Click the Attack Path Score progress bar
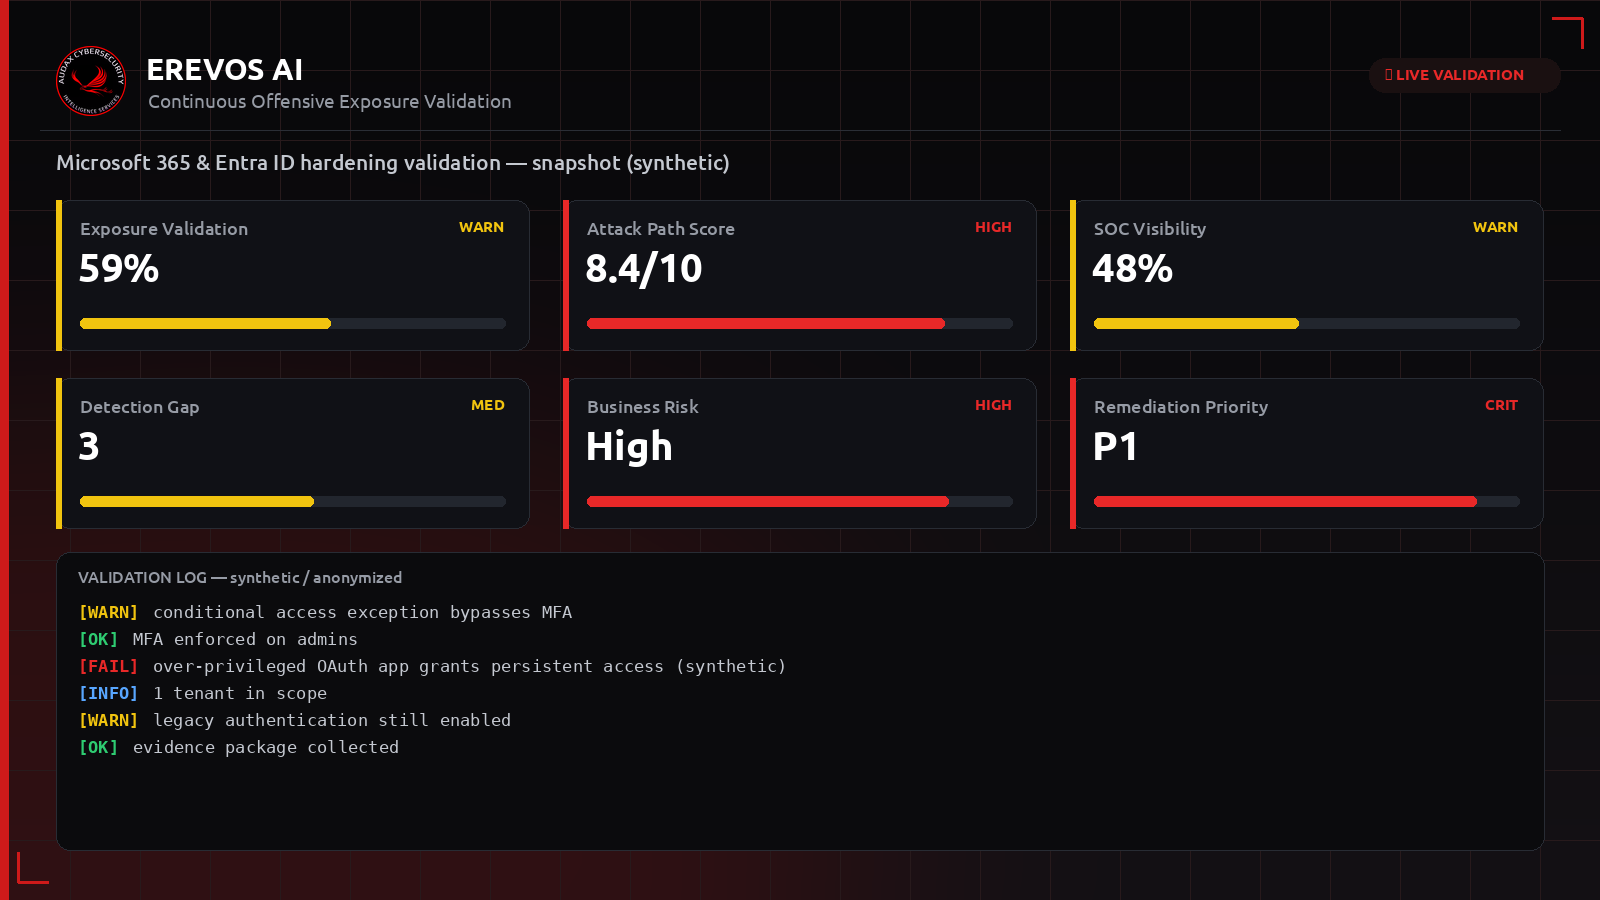Image resolution: width=1600 pixels, height=900 pixels. tap(800, 324)
